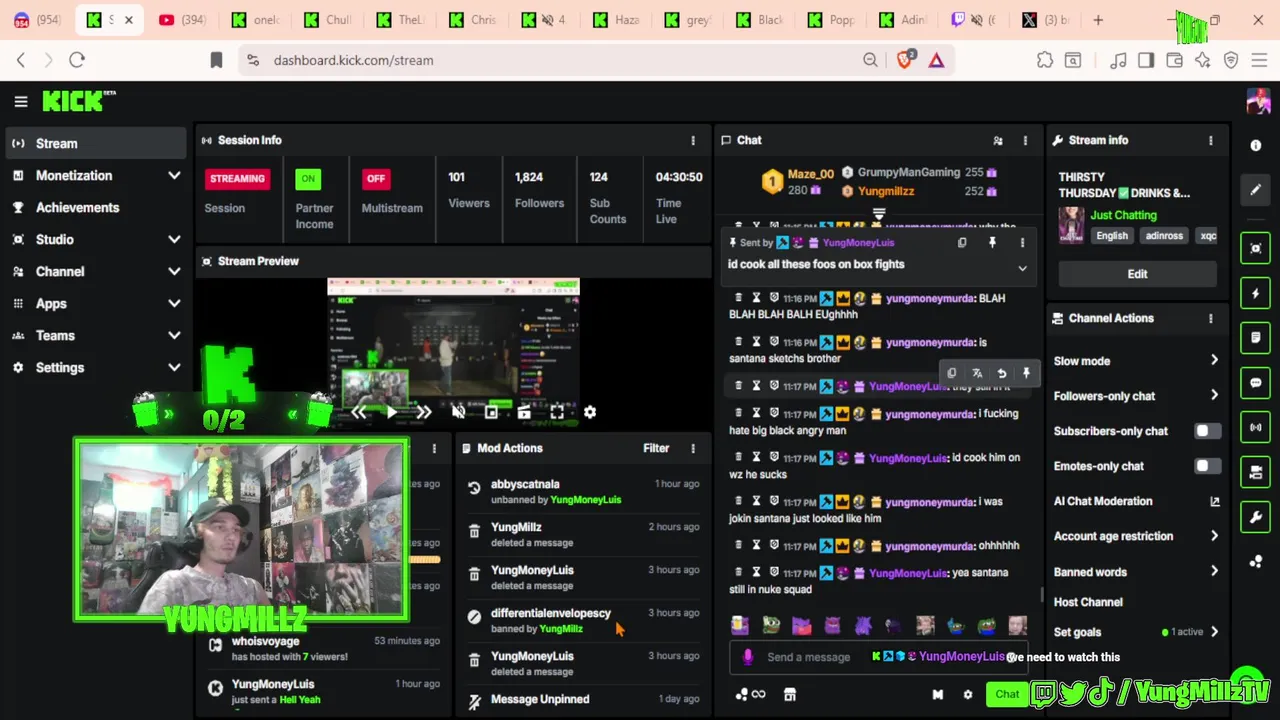The width and height of the screenshot is (1280, 720).
Task: Open the shop icon under chat input
Action: (789, 695)
